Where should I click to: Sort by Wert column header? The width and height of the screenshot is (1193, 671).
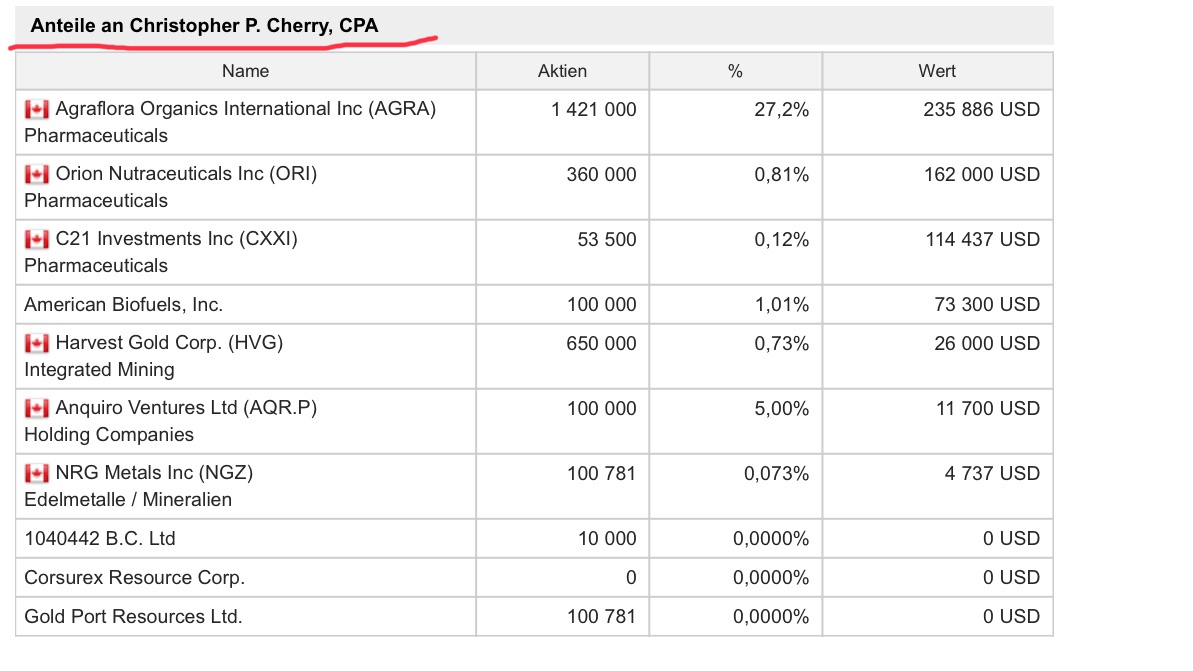coord(937,71)
